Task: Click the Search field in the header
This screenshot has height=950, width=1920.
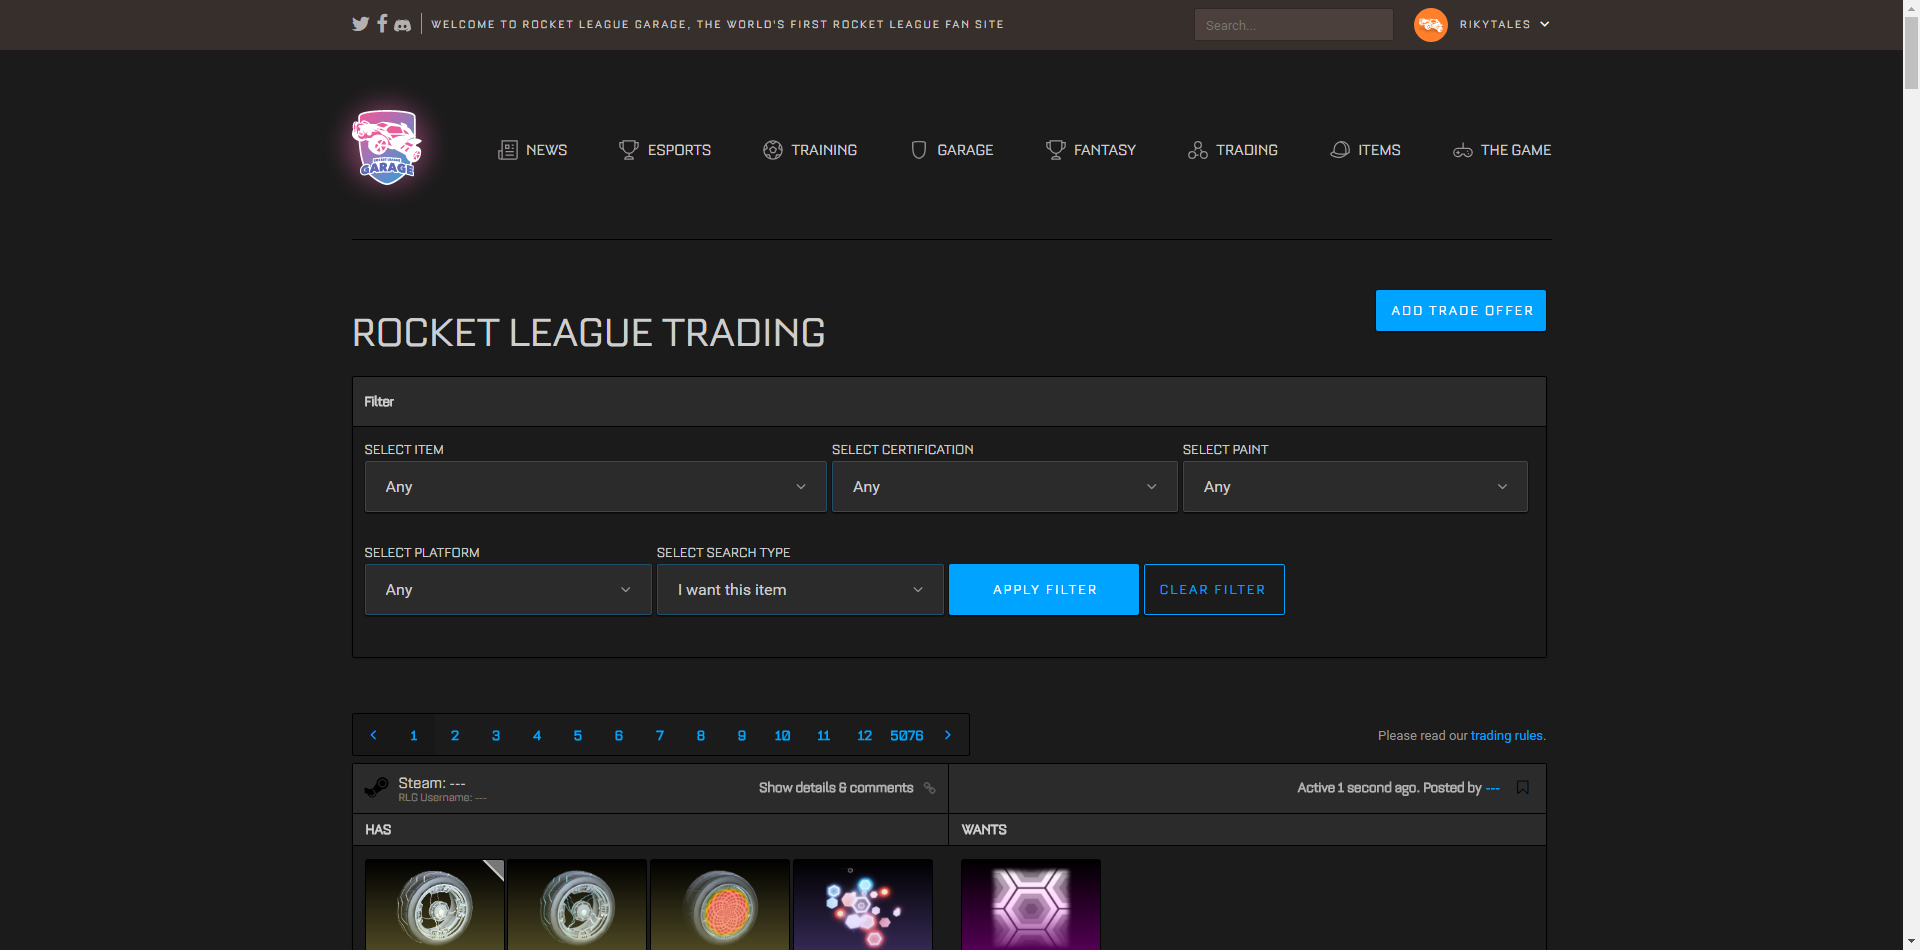Action: click(x=1292, y=24)
